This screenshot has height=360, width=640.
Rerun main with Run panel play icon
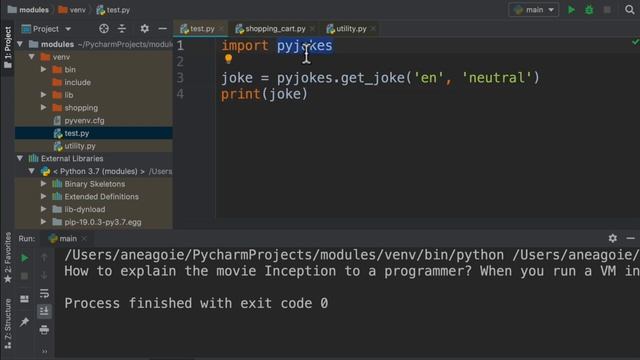tap(24, 258)
